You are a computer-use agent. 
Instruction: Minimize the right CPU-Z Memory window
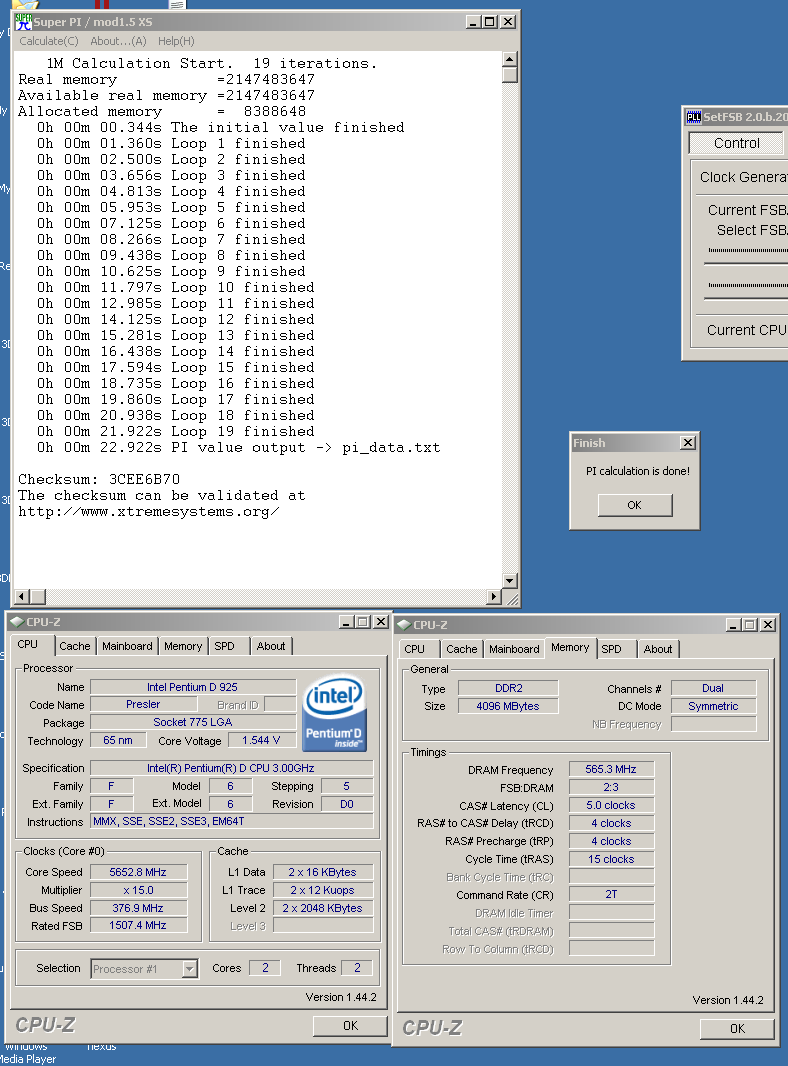[733, 625]
